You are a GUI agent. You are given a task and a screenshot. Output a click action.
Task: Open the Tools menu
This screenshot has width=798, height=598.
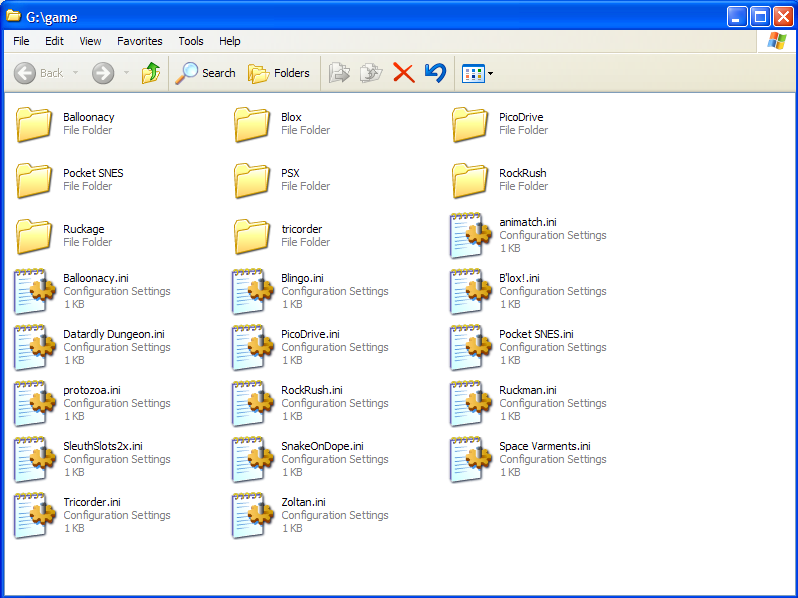[190, 41]
